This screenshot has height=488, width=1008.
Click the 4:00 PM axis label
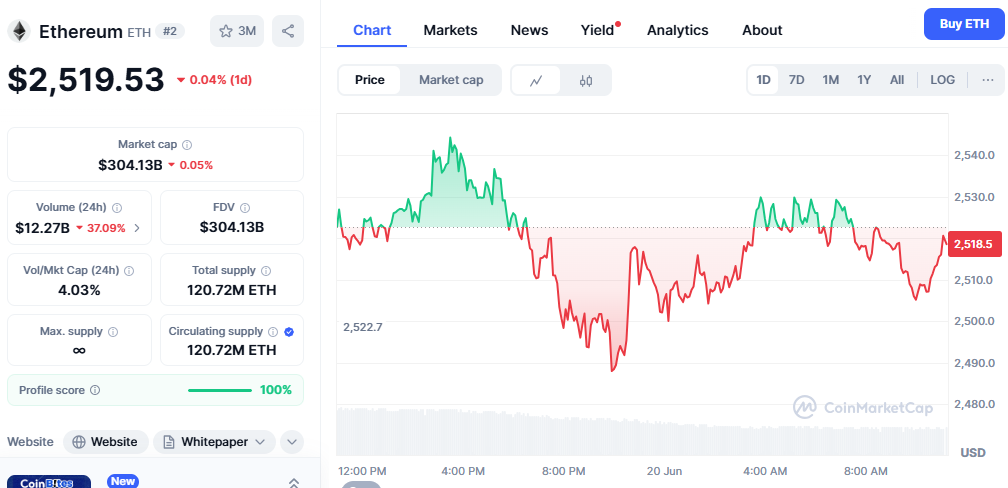coord(463,471)
